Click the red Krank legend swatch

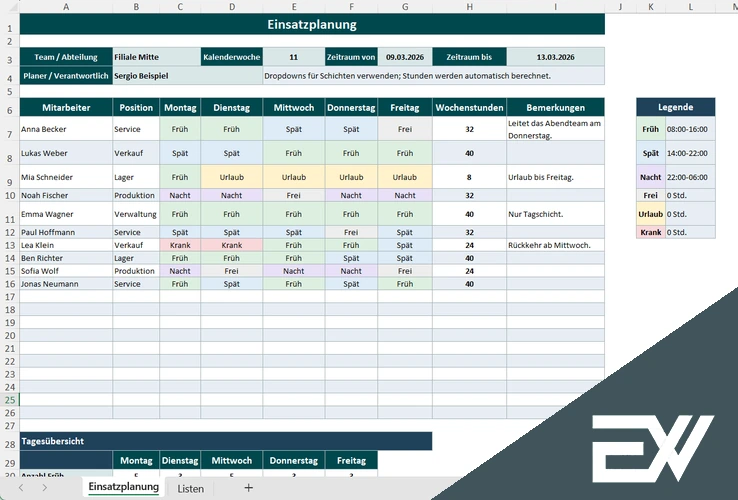click(650, 232)
